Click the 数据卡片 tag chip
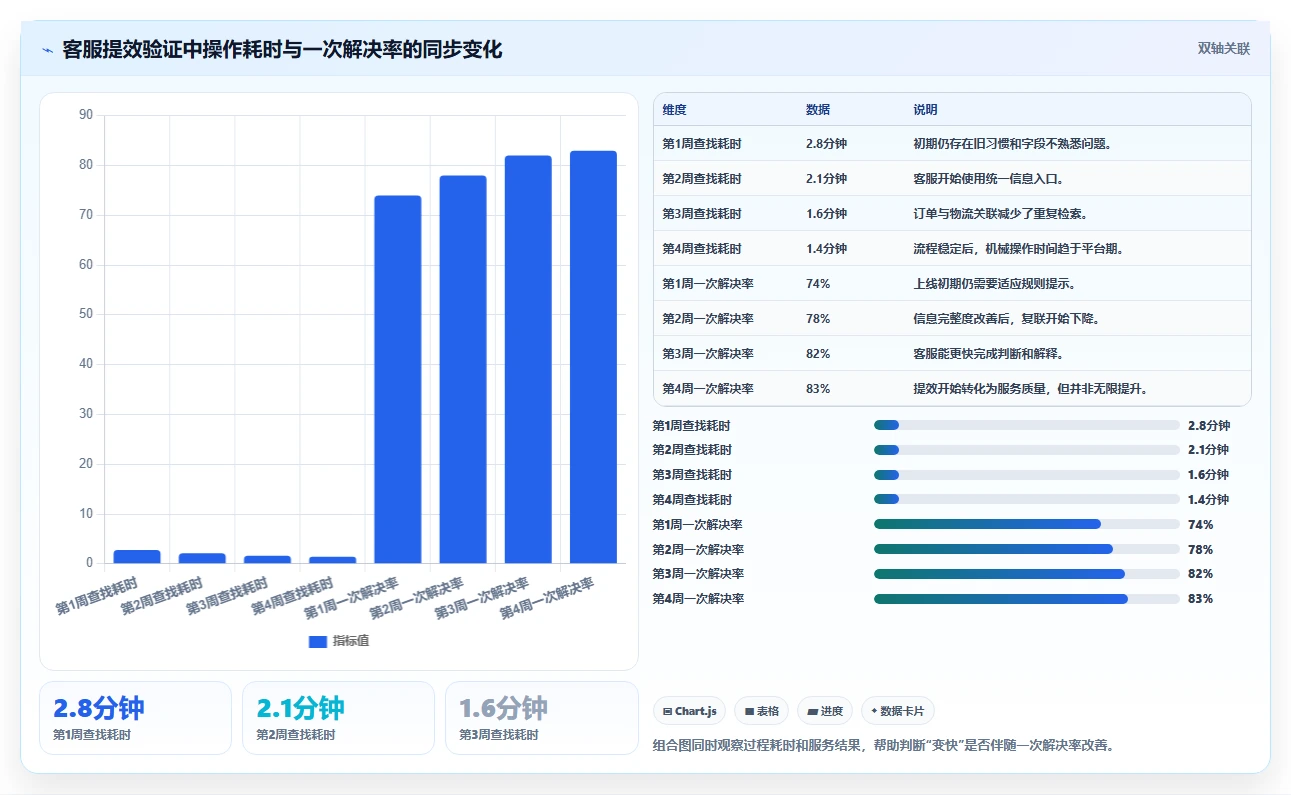1291x795 pixels. pyautogui.click(x=897, y=711)
